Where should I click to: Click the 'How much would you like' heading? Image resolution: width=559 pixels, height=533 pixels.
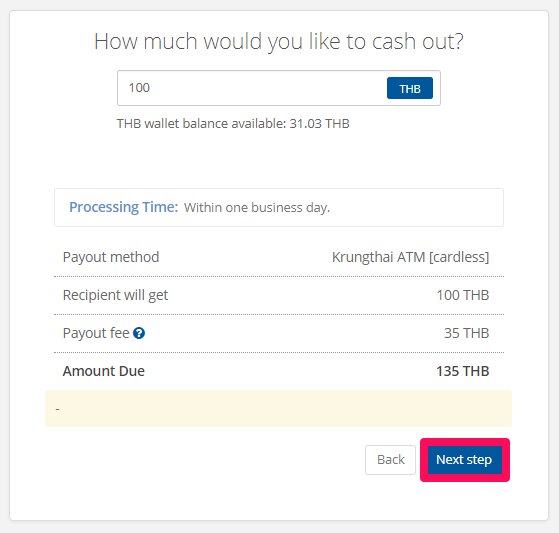click(x=279, y=41)
